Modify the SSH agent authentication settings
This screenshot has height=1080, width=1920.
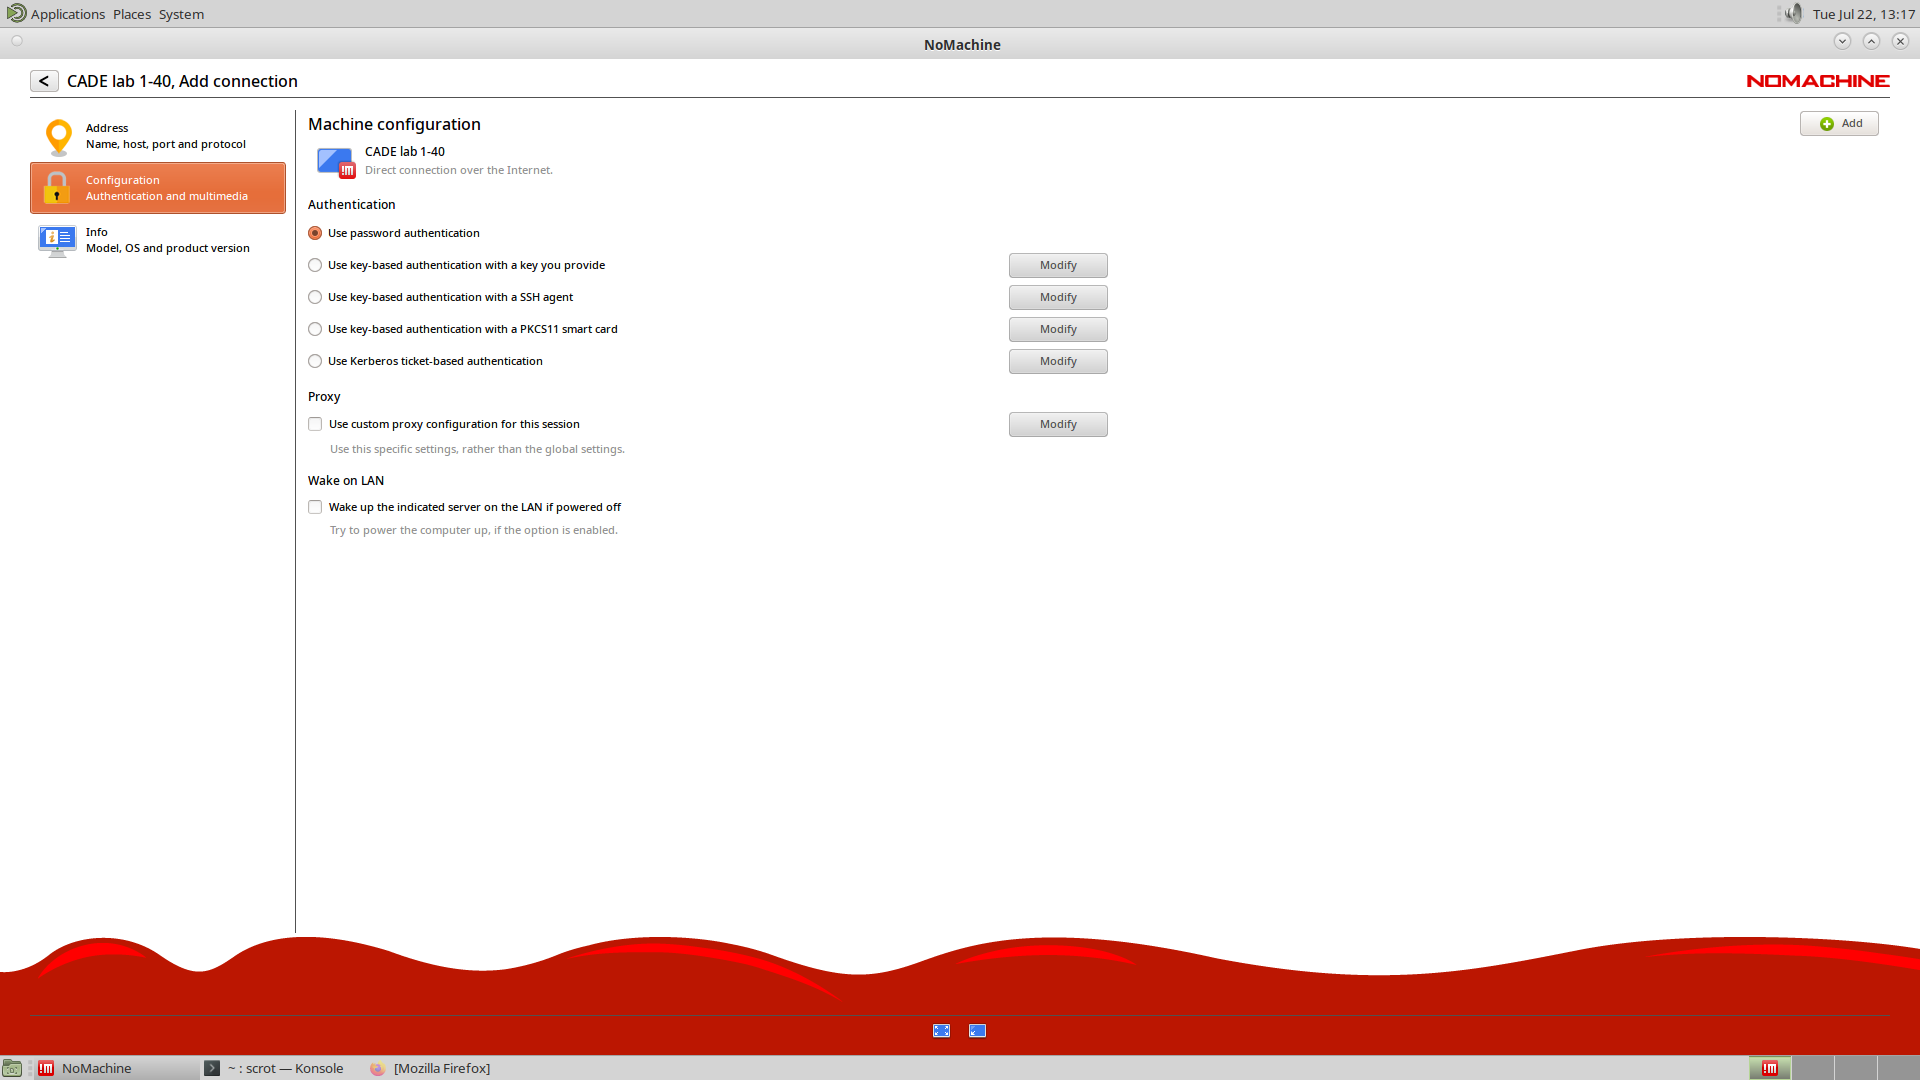point(1058,297)
